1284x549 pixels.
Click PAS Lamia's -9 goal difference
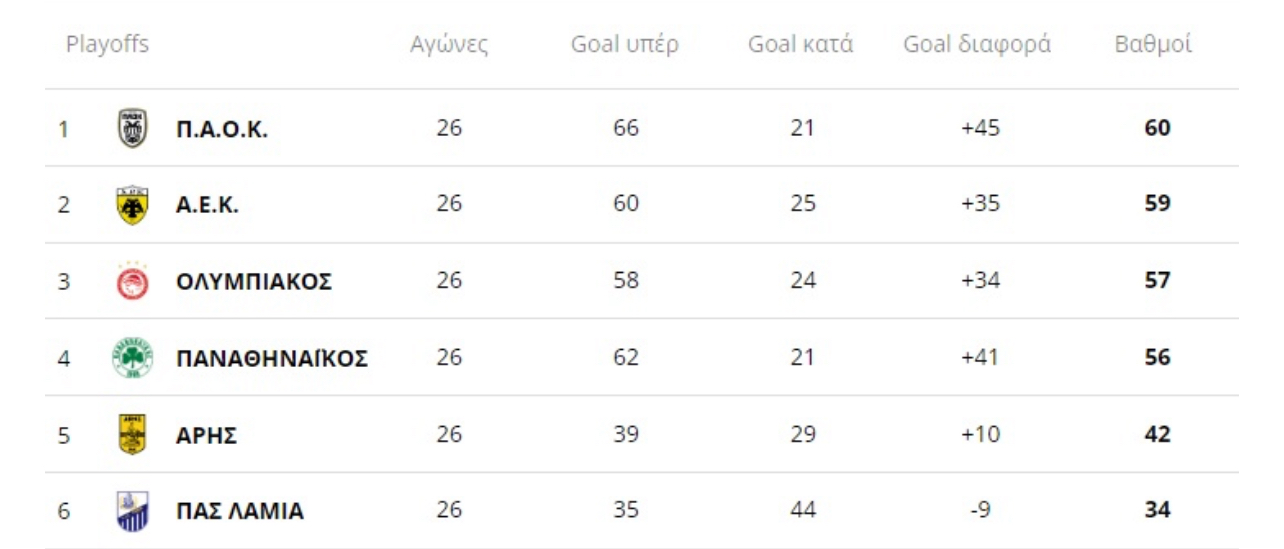(x=980, y=511)
